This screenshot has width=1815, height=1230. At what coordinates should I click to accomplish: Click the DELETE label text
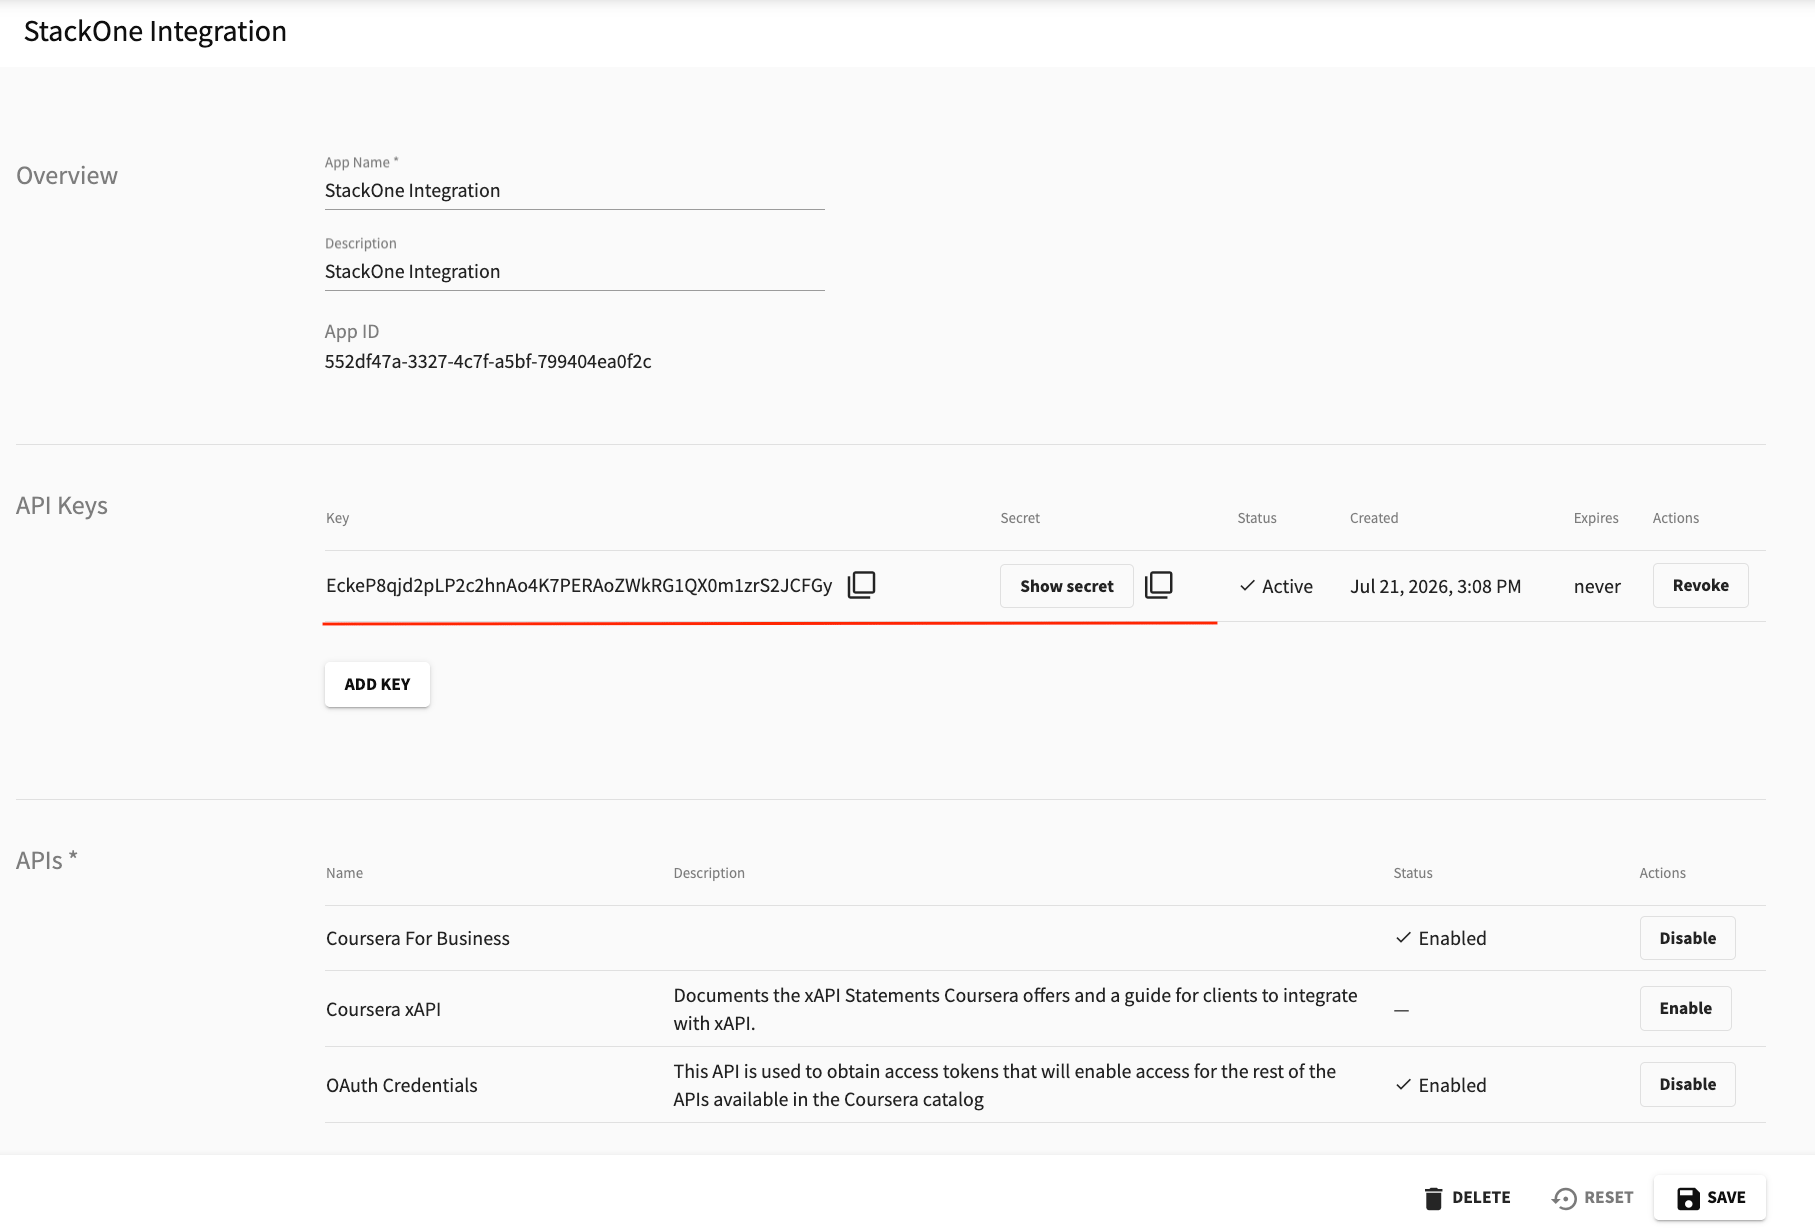click(x=1481, y=1198)
